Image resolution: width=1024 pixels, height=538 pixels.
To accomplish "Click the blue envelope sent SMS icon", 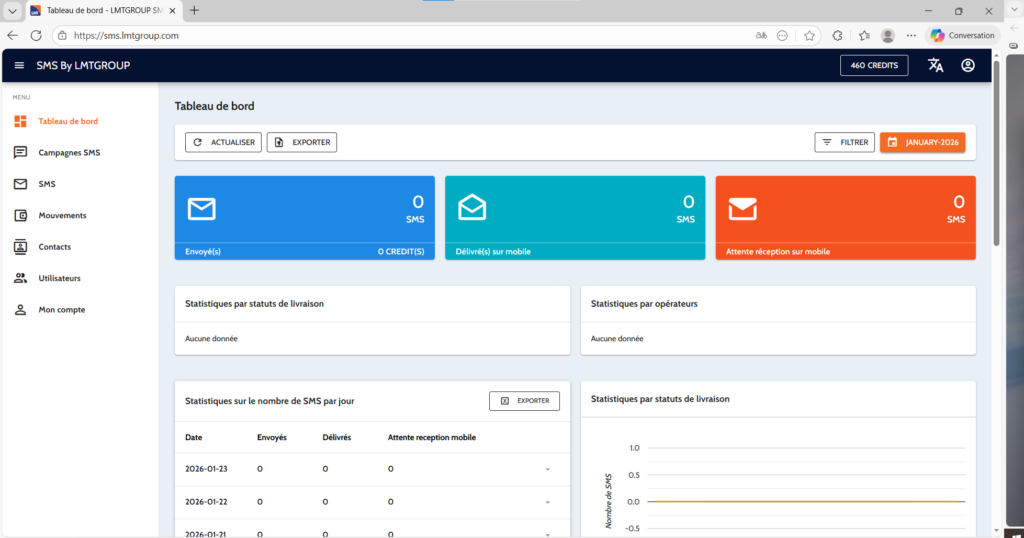I will tap(202, 208).
